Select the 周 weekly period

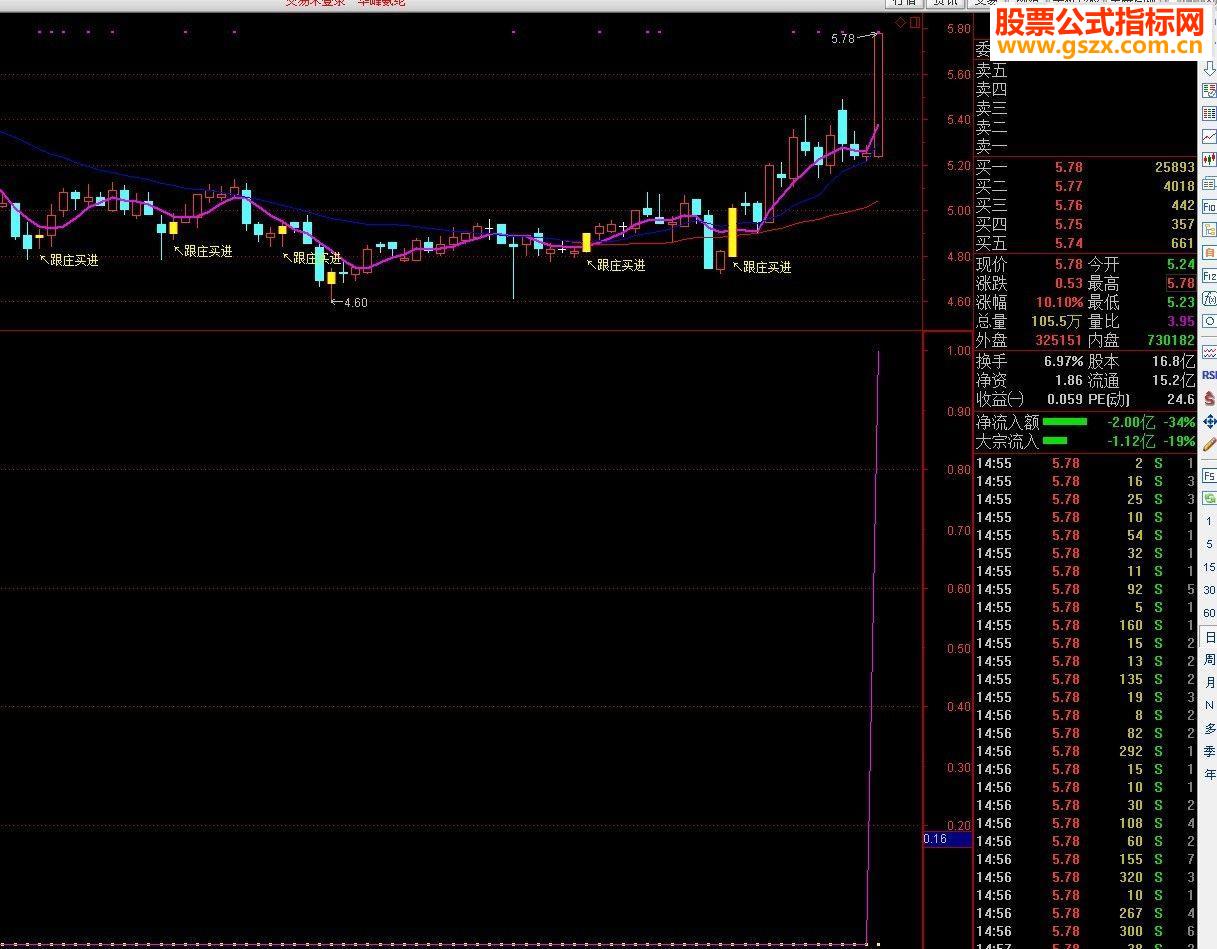point(1209,660)
